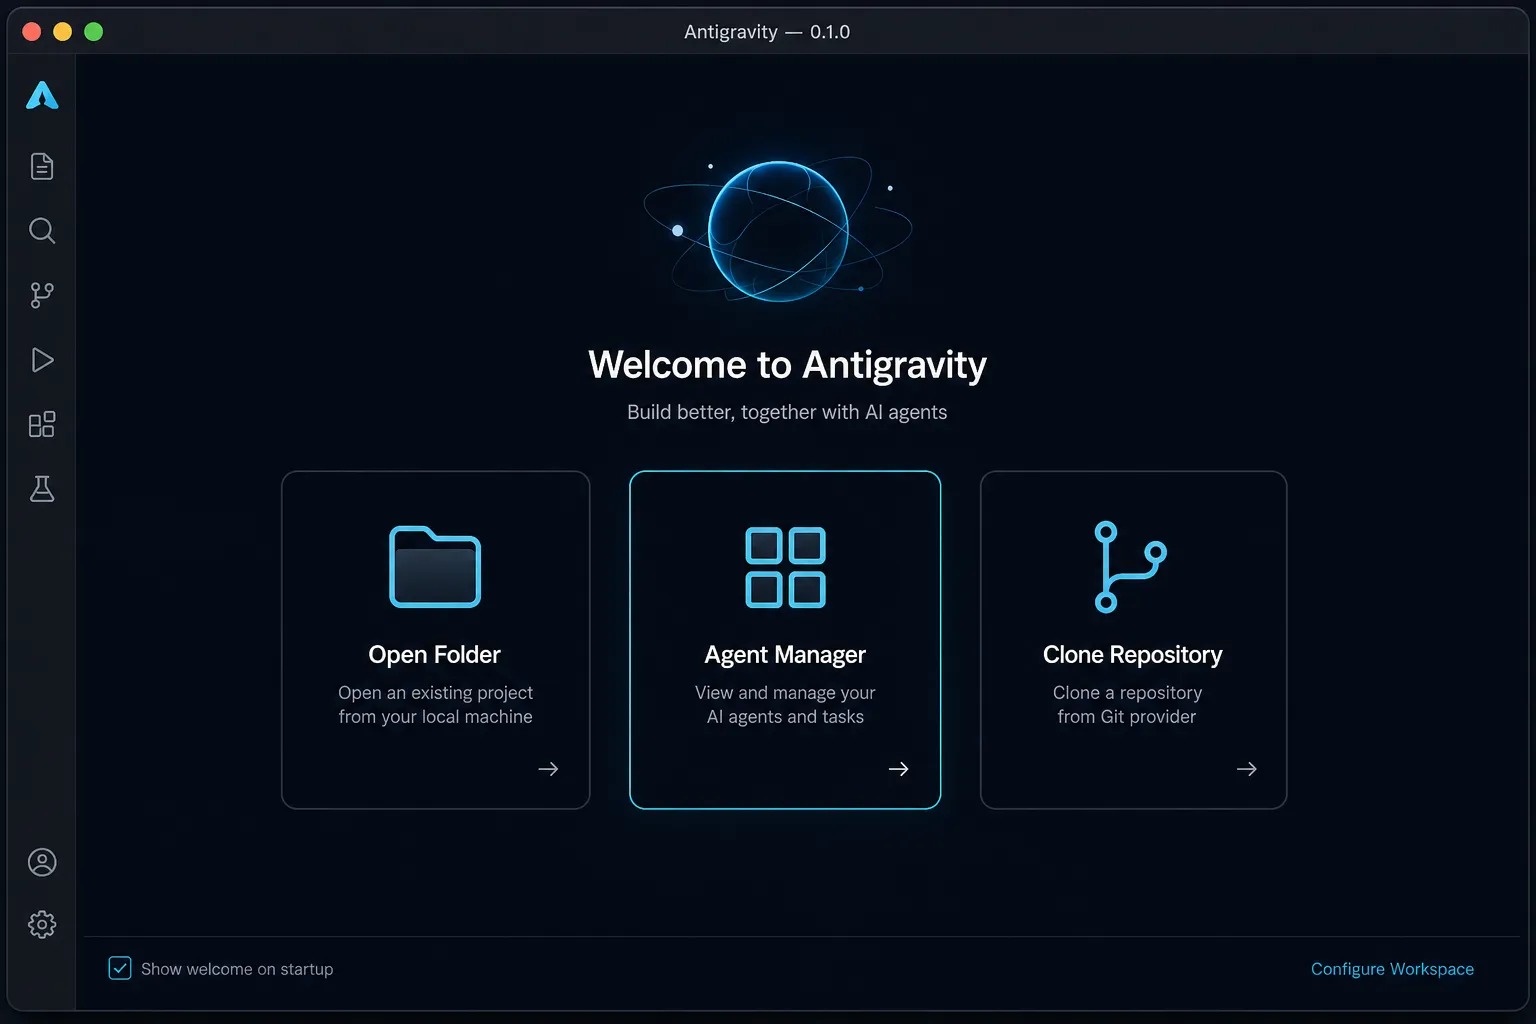
Task: Click the four-squares icon in Agent Manager card
Action: [785, 567]
